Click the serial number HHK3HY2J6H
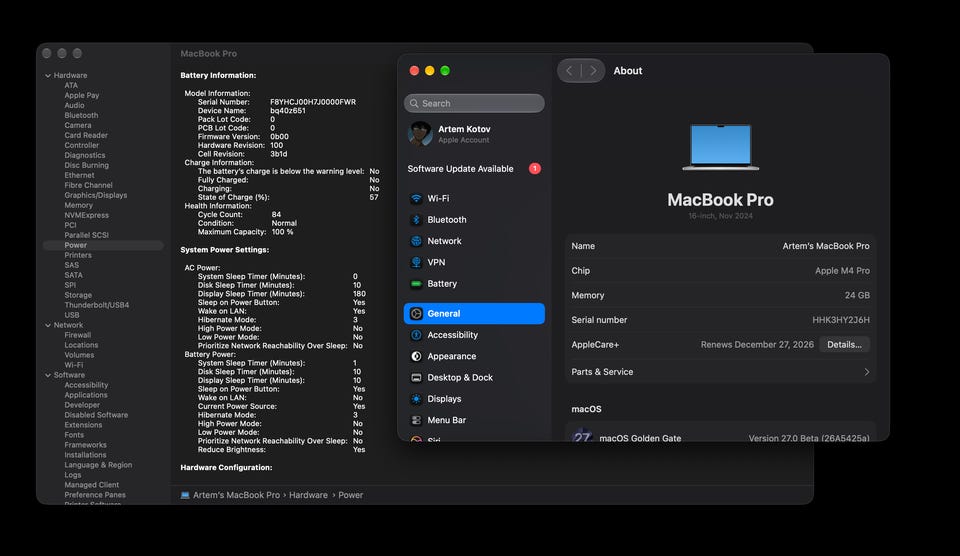 coord(841,320)
